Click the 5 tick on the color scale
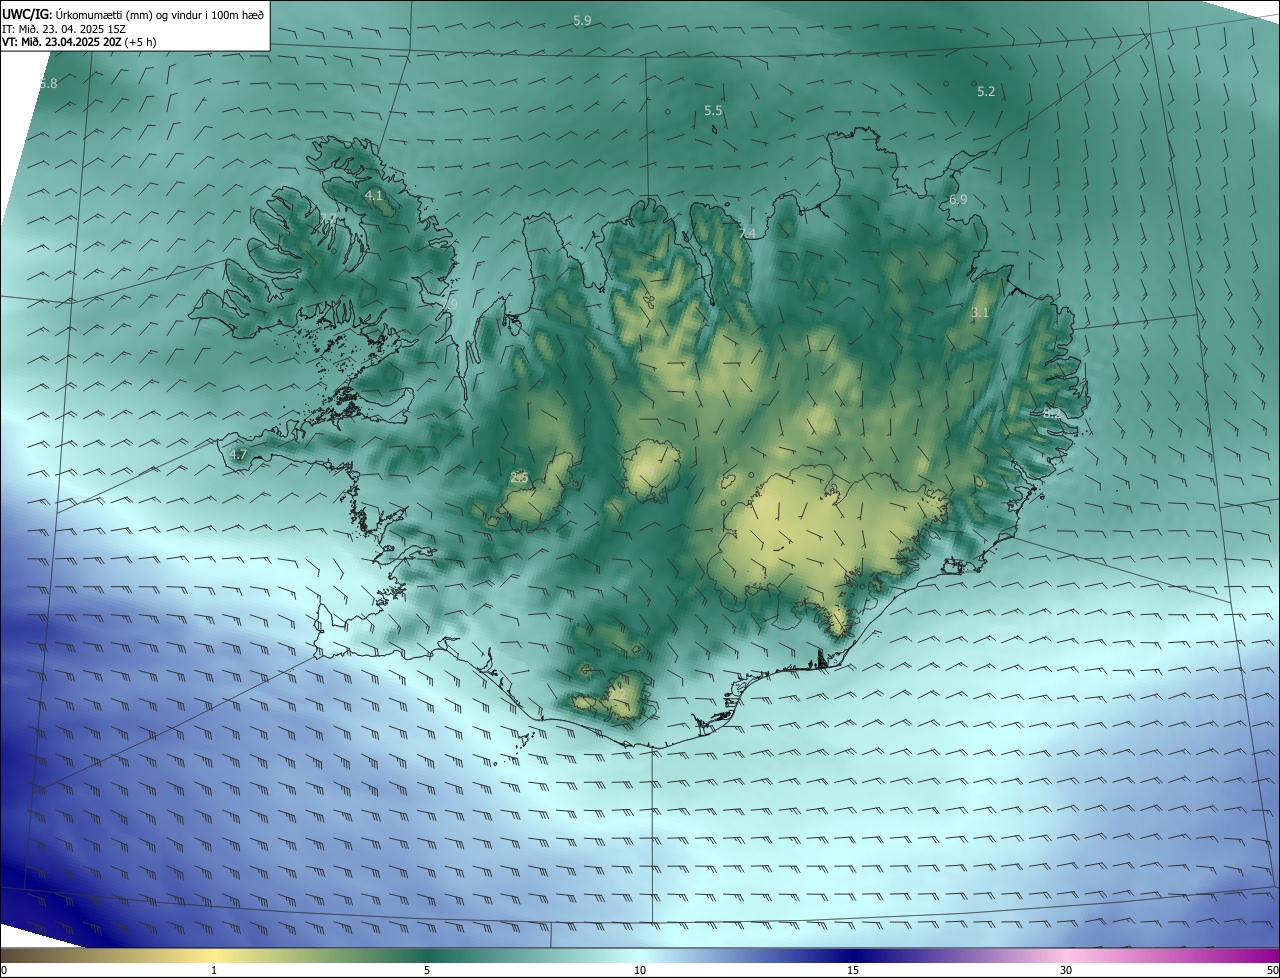The image size is (1280, 978). click(x=427, y=970)
